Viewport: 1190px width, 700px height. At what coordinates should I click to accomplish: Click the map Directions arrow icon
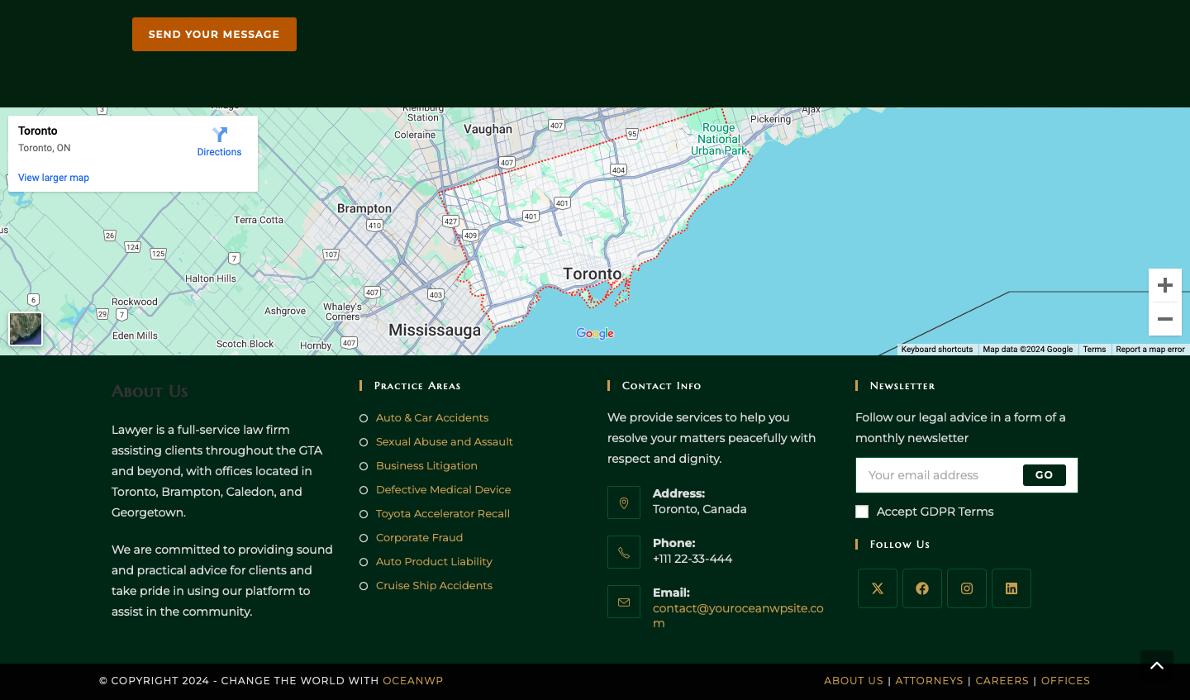pyautogui.click(x=219, y=135)
